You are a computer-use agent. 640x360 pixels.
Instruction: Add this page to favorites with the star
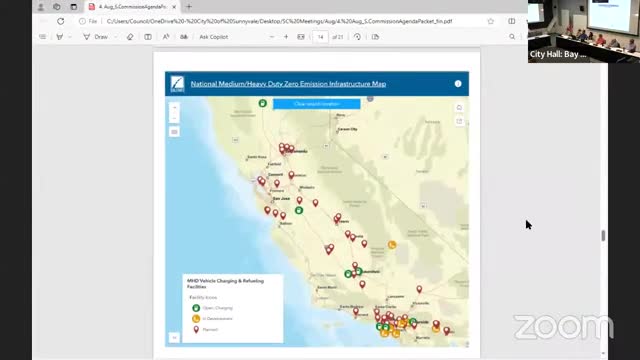click(x=491, y=21)
